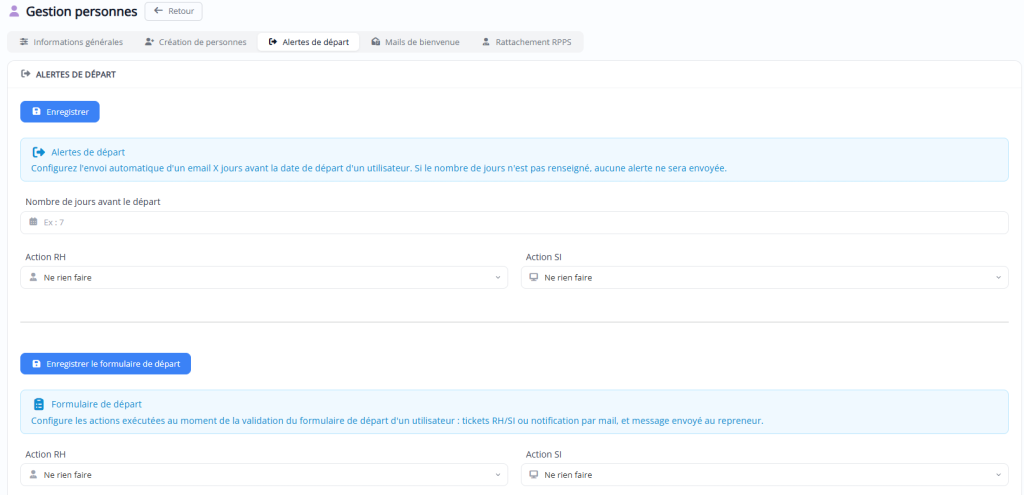Go to the Rattachement RPPS tab
The image size is (1024, 495).
pyautogui.click(x=526, y=42)
